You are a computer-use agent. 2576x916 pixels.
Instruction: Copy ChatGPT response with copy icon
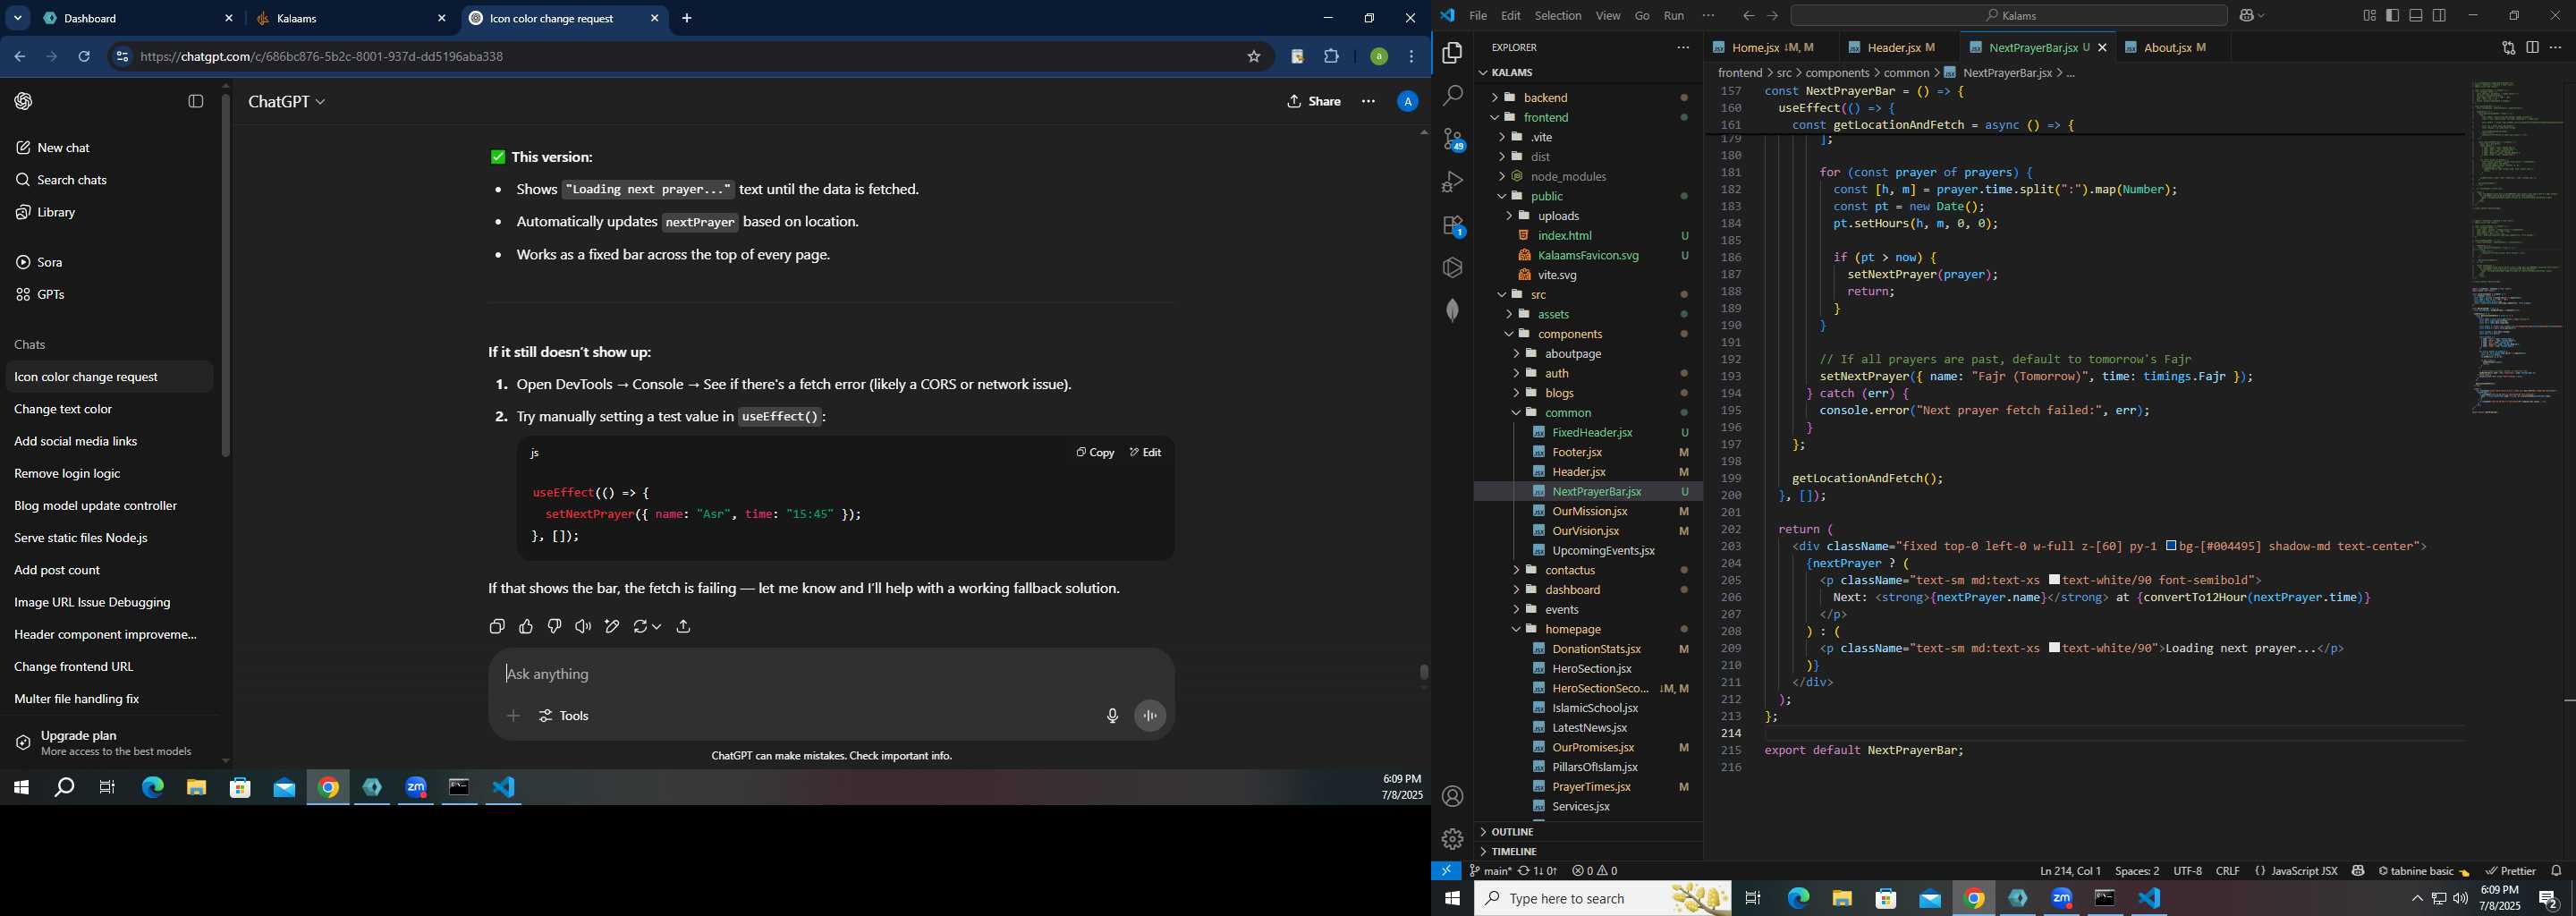pyautogui.click(x=497, y=626)
